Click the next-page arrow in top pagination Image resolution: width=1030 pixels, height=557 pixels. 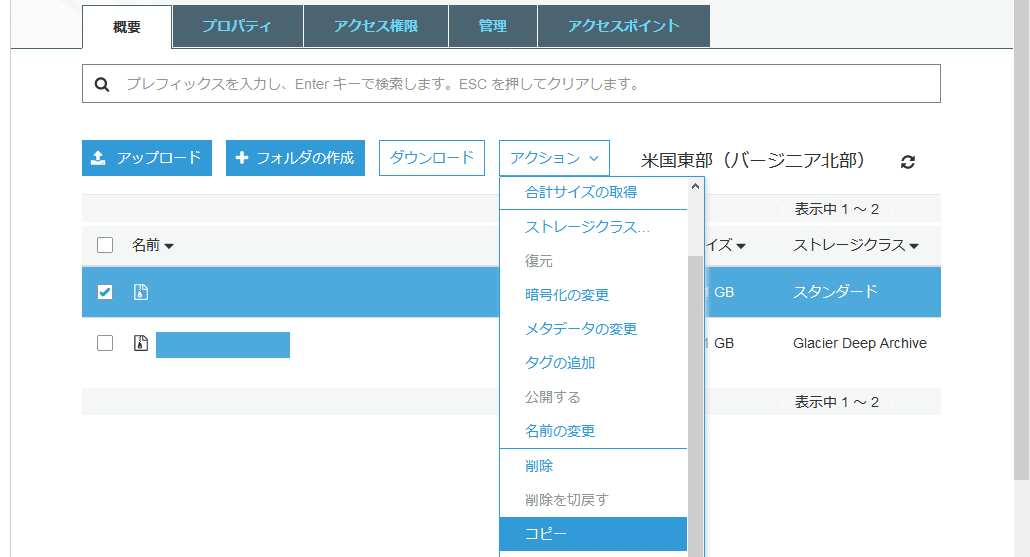891,210
